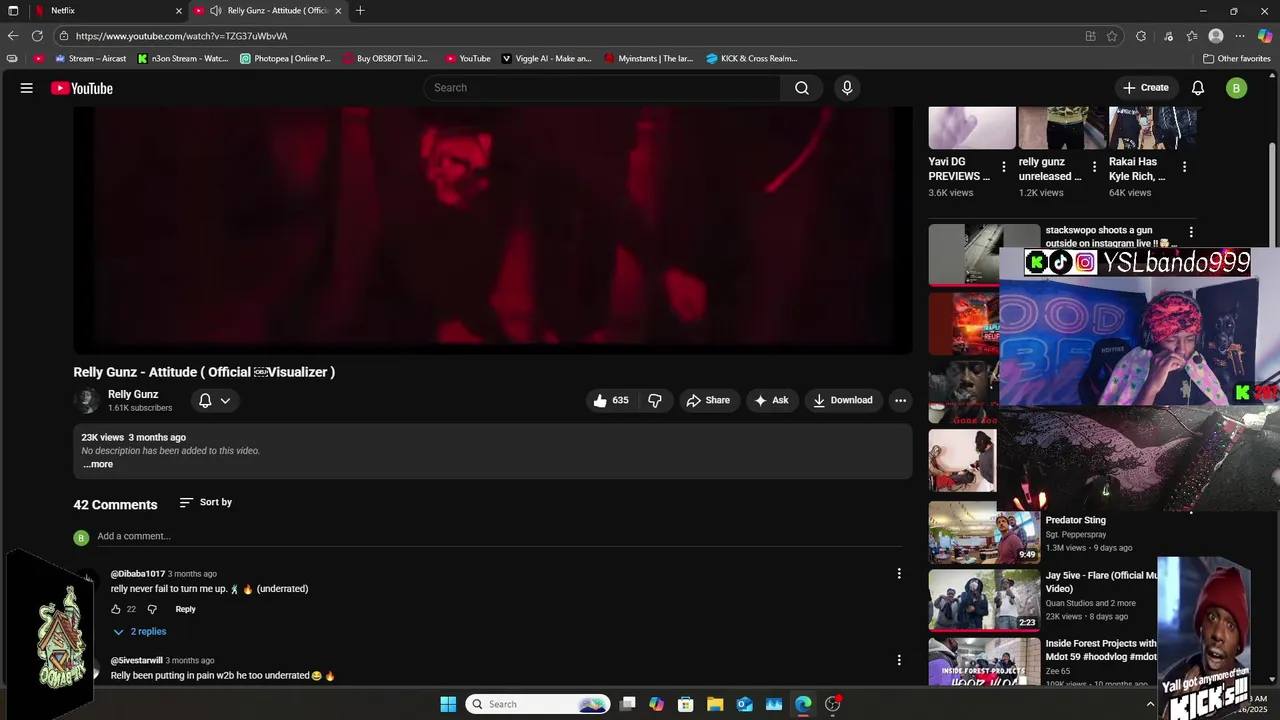Open the favorites list icon in toolbar
1280x720 pixels.
[1192, 36]
